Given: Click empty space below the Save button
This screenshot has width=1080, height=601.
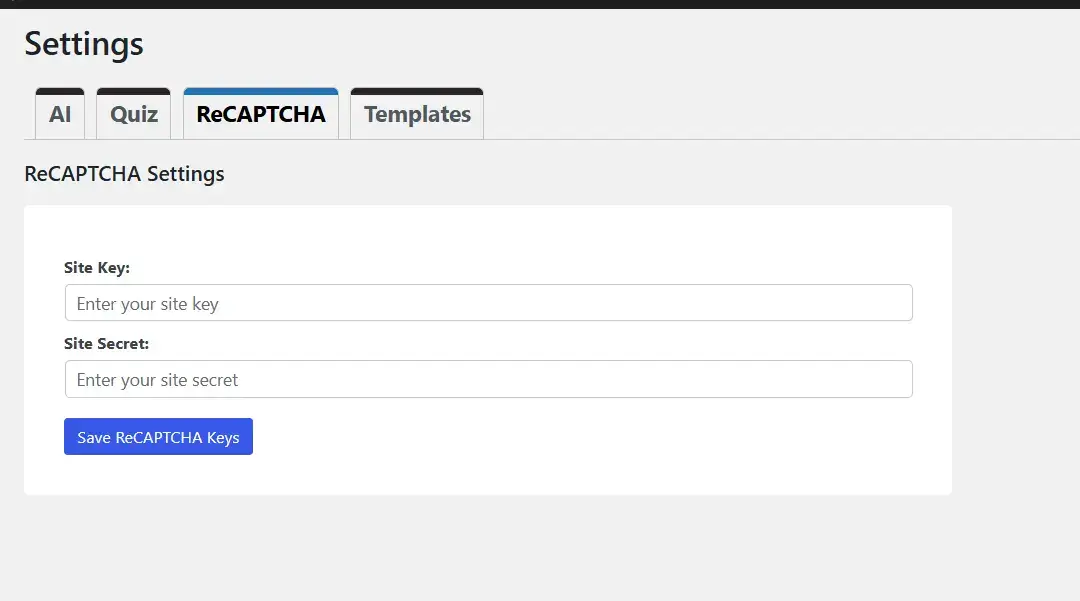Looking at the screenshot, I should [x=158, y=475].
